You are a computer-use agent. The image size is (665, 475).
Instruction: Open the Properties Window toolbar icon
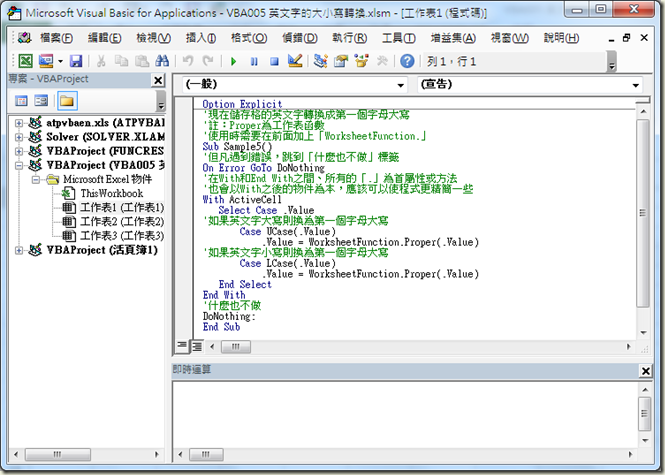341,61
